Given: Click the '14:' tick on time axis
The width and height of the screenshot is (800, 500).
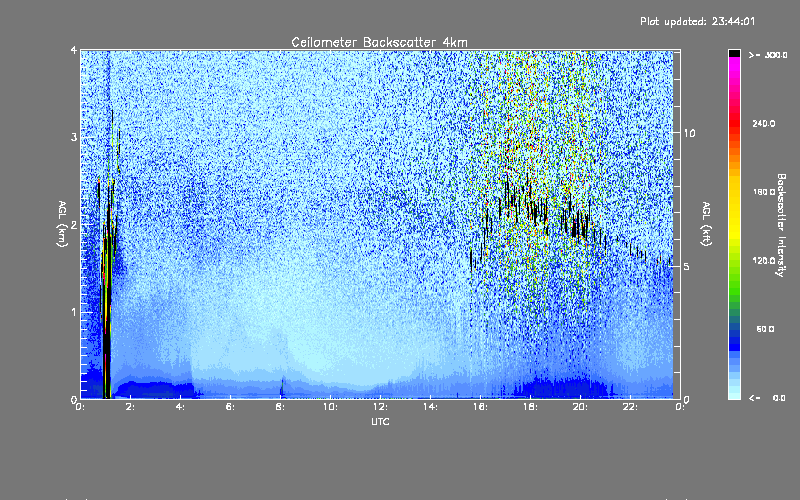Looking at the screenshot, I should pyautogui.click(x=430, y=407).
